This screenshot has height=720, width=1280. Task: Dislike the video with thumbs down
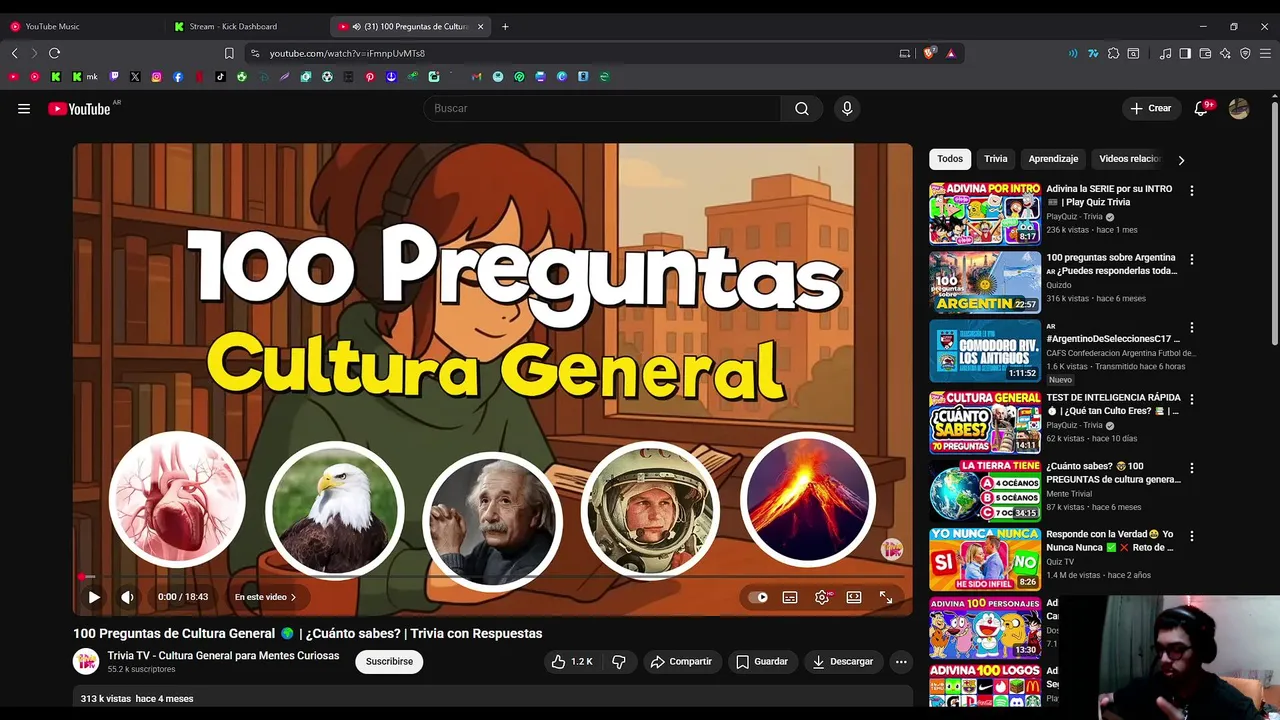619,661
